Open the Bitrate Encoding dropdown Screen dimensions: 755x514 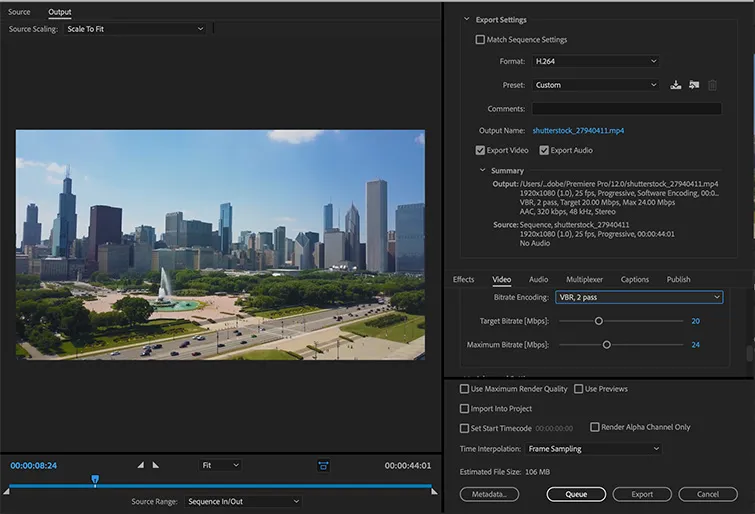click(638, 297)
